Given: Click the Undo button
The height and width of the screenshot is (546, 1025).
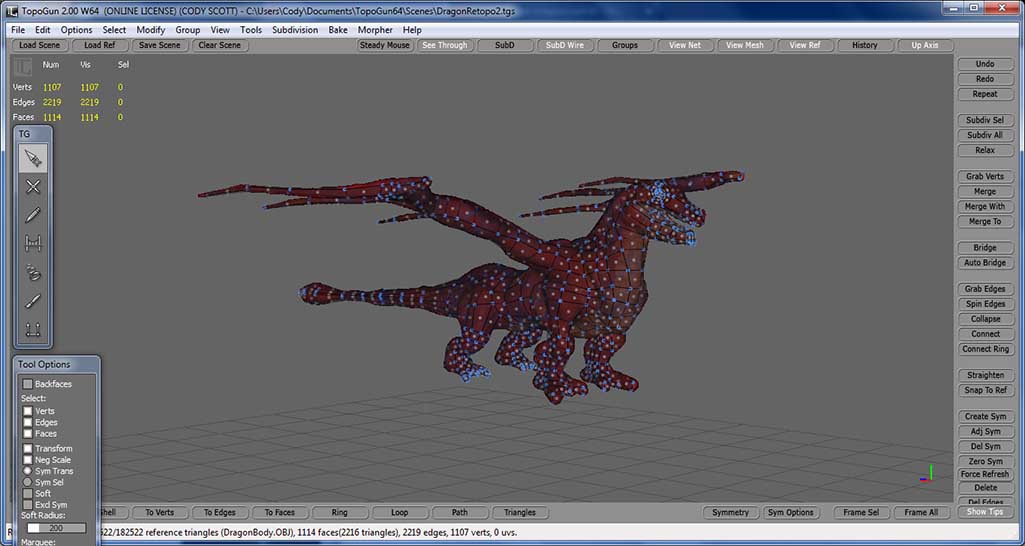Looking at the screenshot, I should 985,64.
